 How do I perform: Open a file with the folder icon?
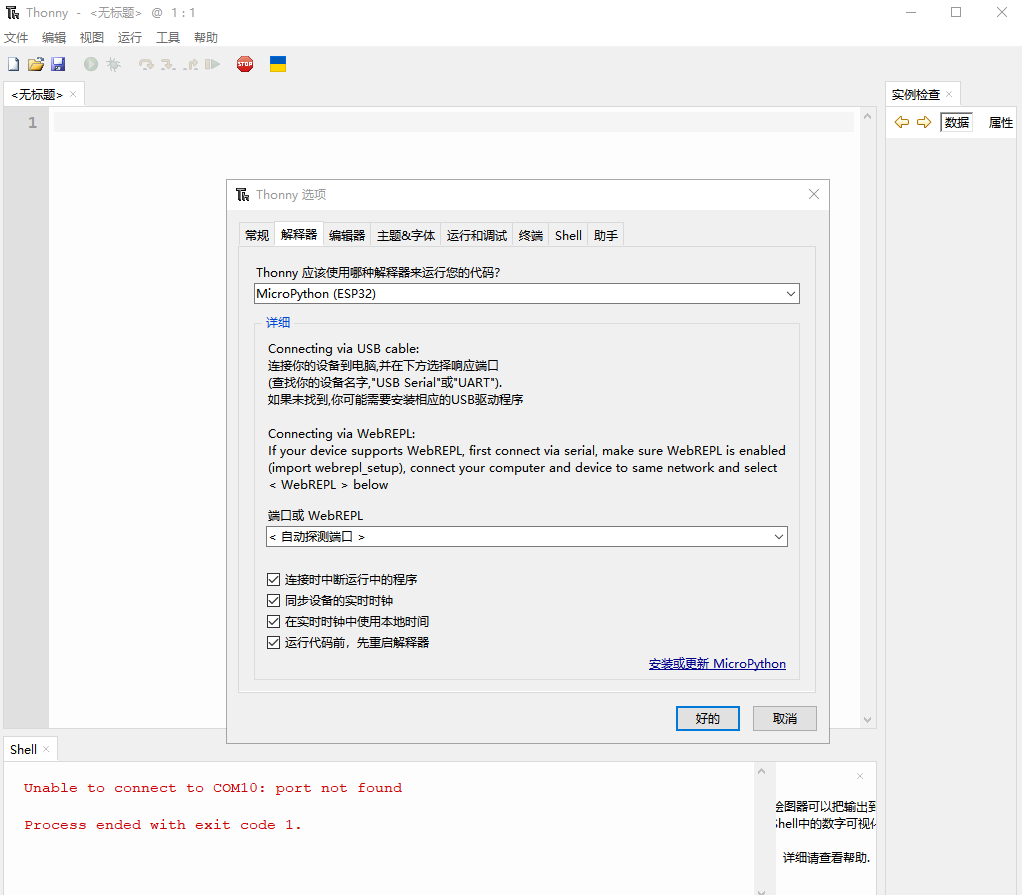click(36, 64)
